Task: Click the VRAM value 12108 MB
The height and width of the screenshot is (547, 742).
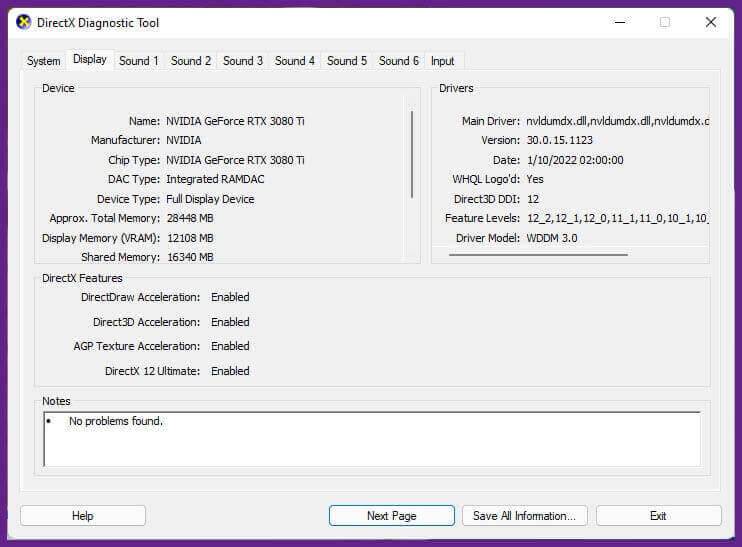Action: 190,238
